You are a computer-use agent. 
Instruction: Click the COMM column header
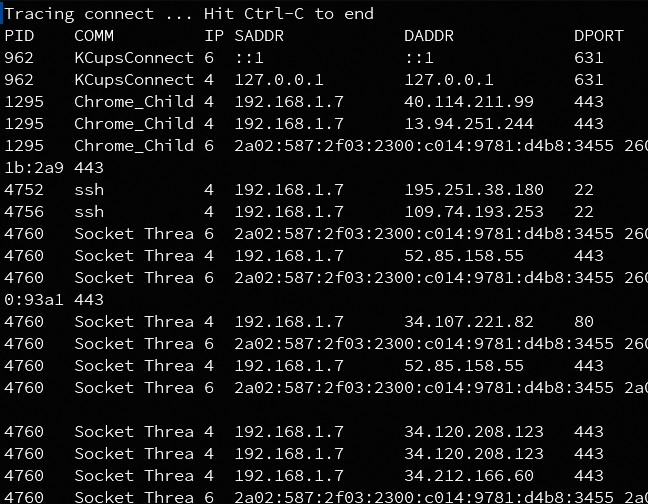point(94,36)
